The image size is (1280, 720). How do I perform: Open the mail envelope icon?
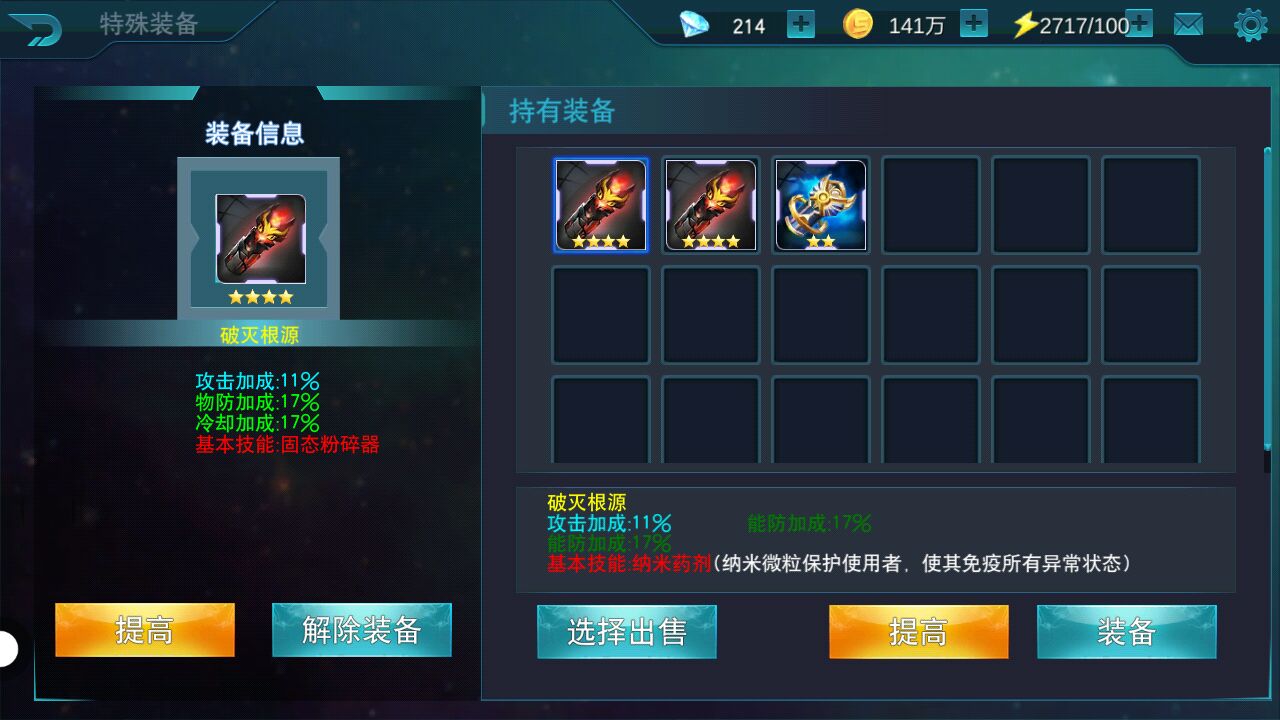[x=1188, y=25]
